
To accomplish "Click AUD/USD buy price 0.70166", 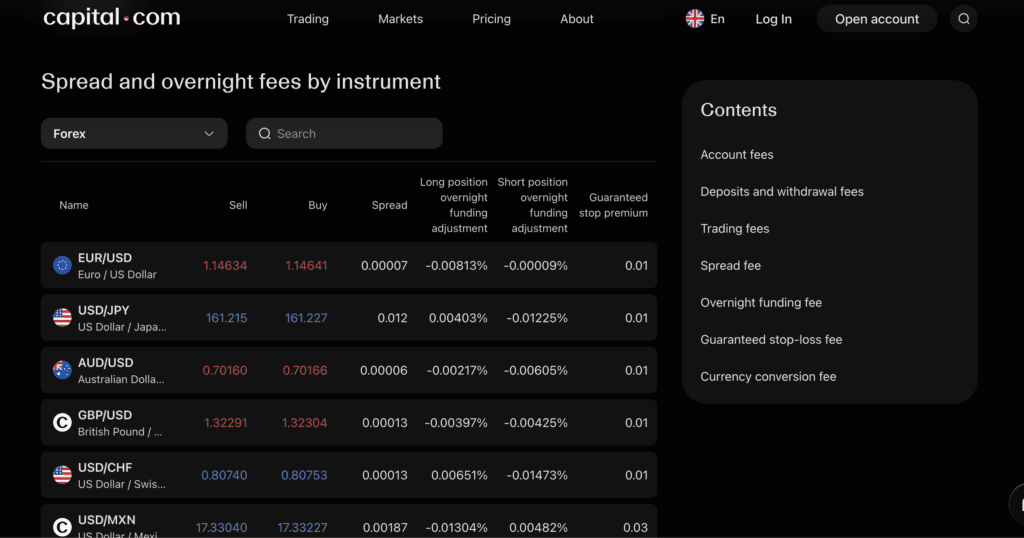I will [304, 370].
